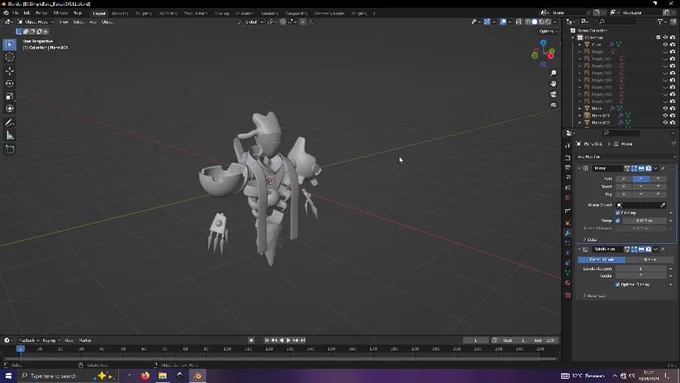Toggle Mirror Axis X button
This screenshot has height=383, width=680.
pos(624,179)
